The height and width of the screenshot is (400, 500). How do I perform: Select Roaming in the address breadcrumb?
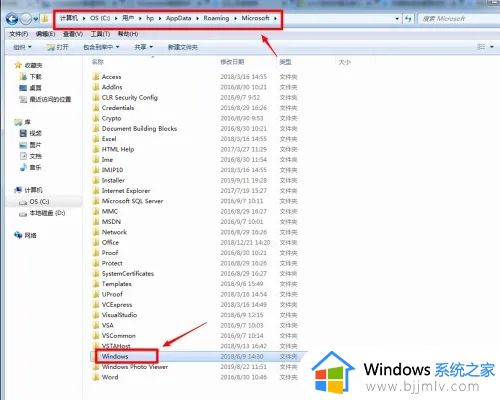216,18
